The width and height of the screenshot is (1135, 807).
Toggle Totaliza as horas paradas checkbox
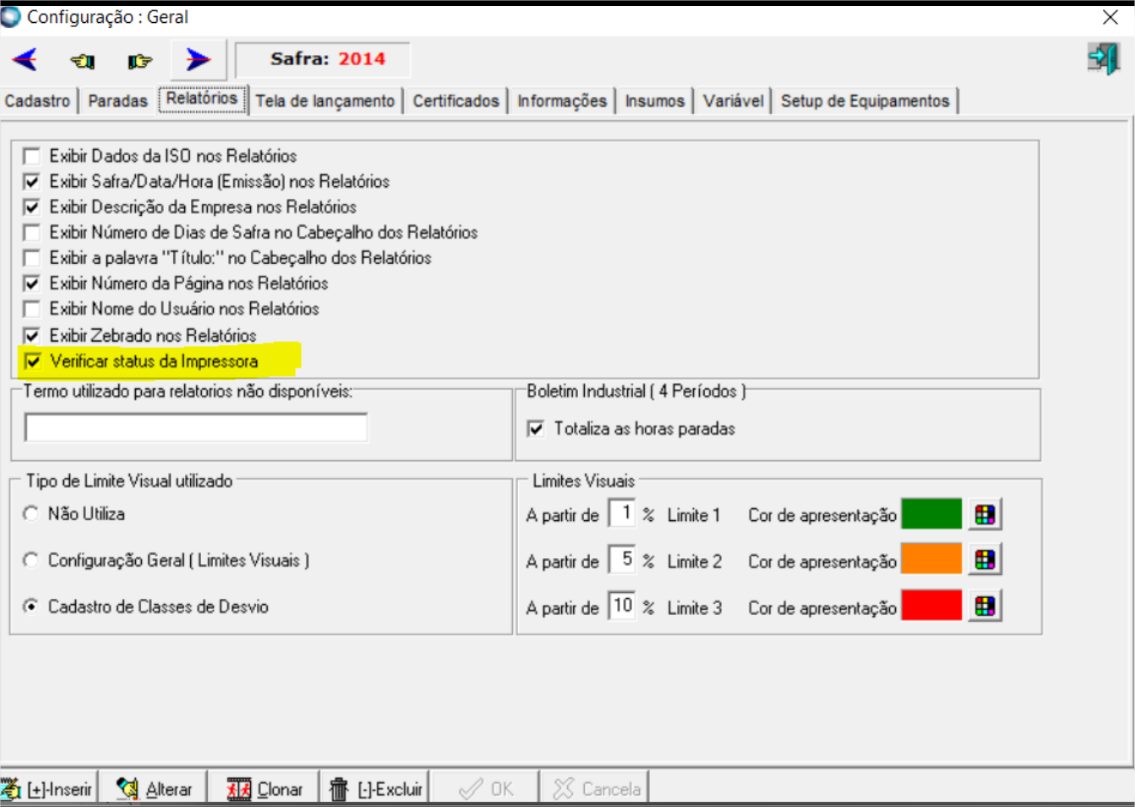pyautogui.click(x=536, y=429)
